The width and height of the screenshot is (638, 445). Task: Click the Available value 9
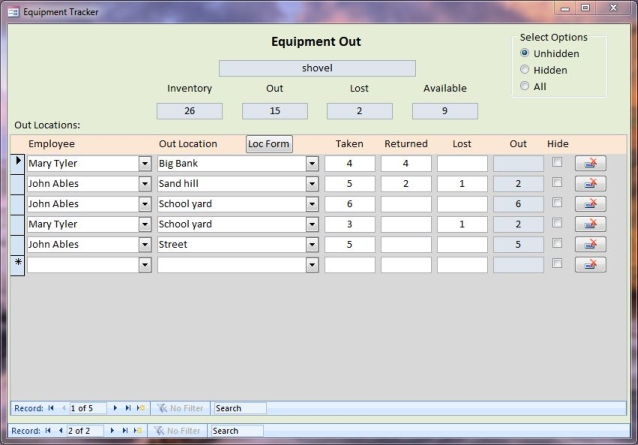click(445, 111)
